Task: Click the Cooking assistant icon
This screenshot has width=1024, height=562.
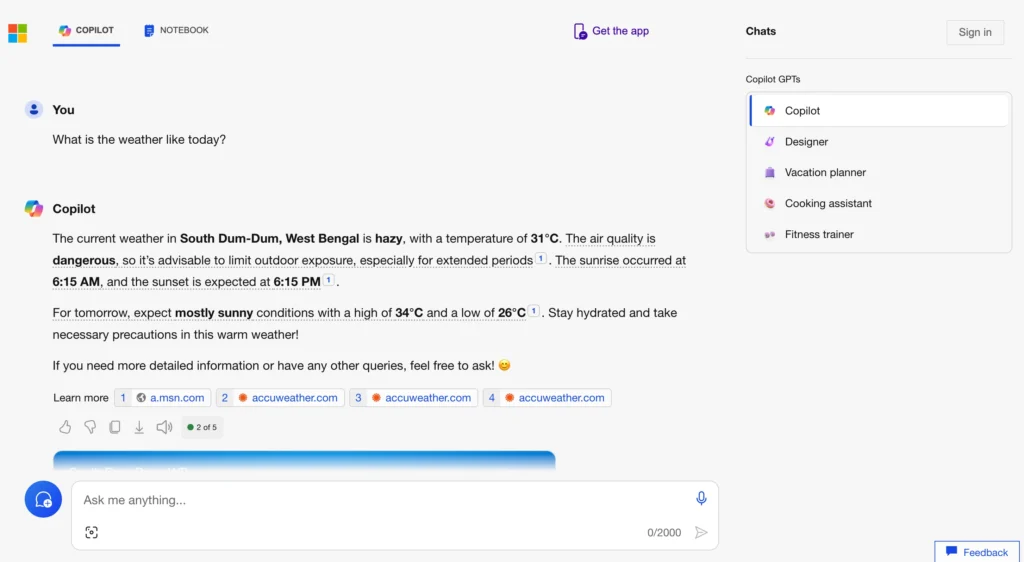Action: tap(770, 203)
